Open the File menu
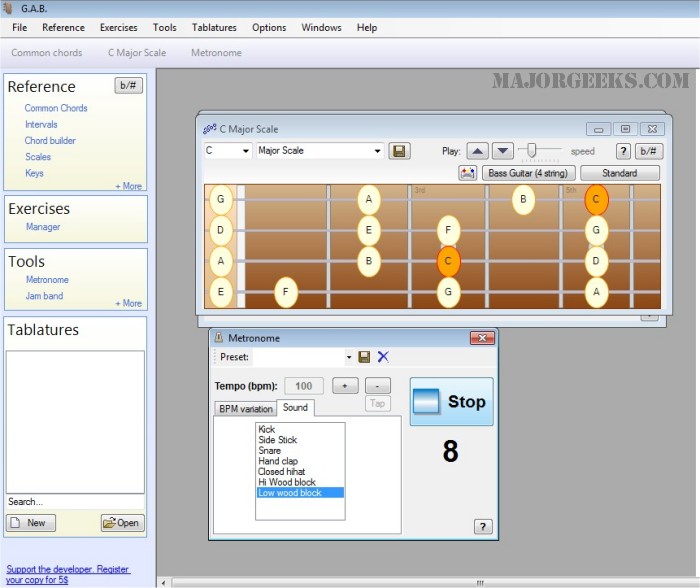 20,28
